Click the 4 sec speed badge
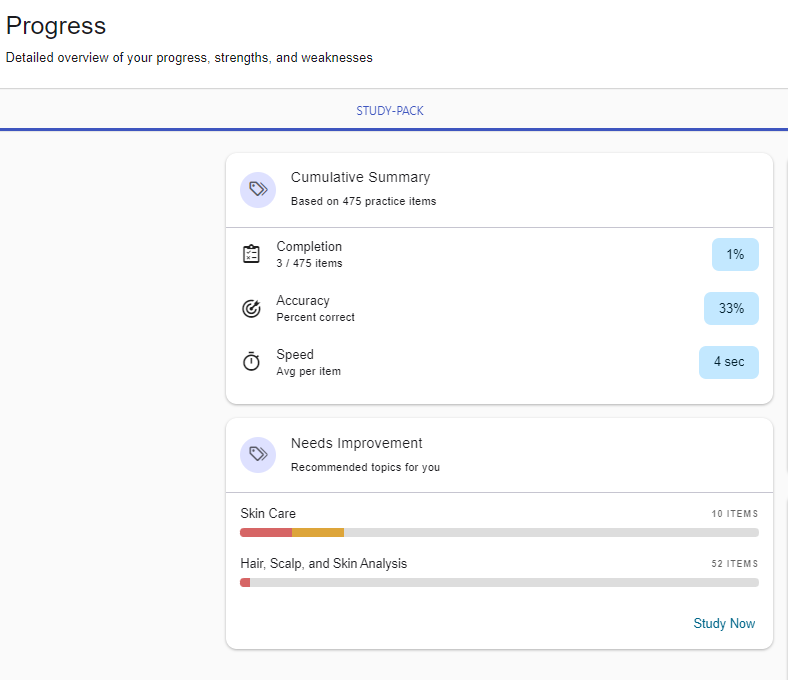 (728, 362)
